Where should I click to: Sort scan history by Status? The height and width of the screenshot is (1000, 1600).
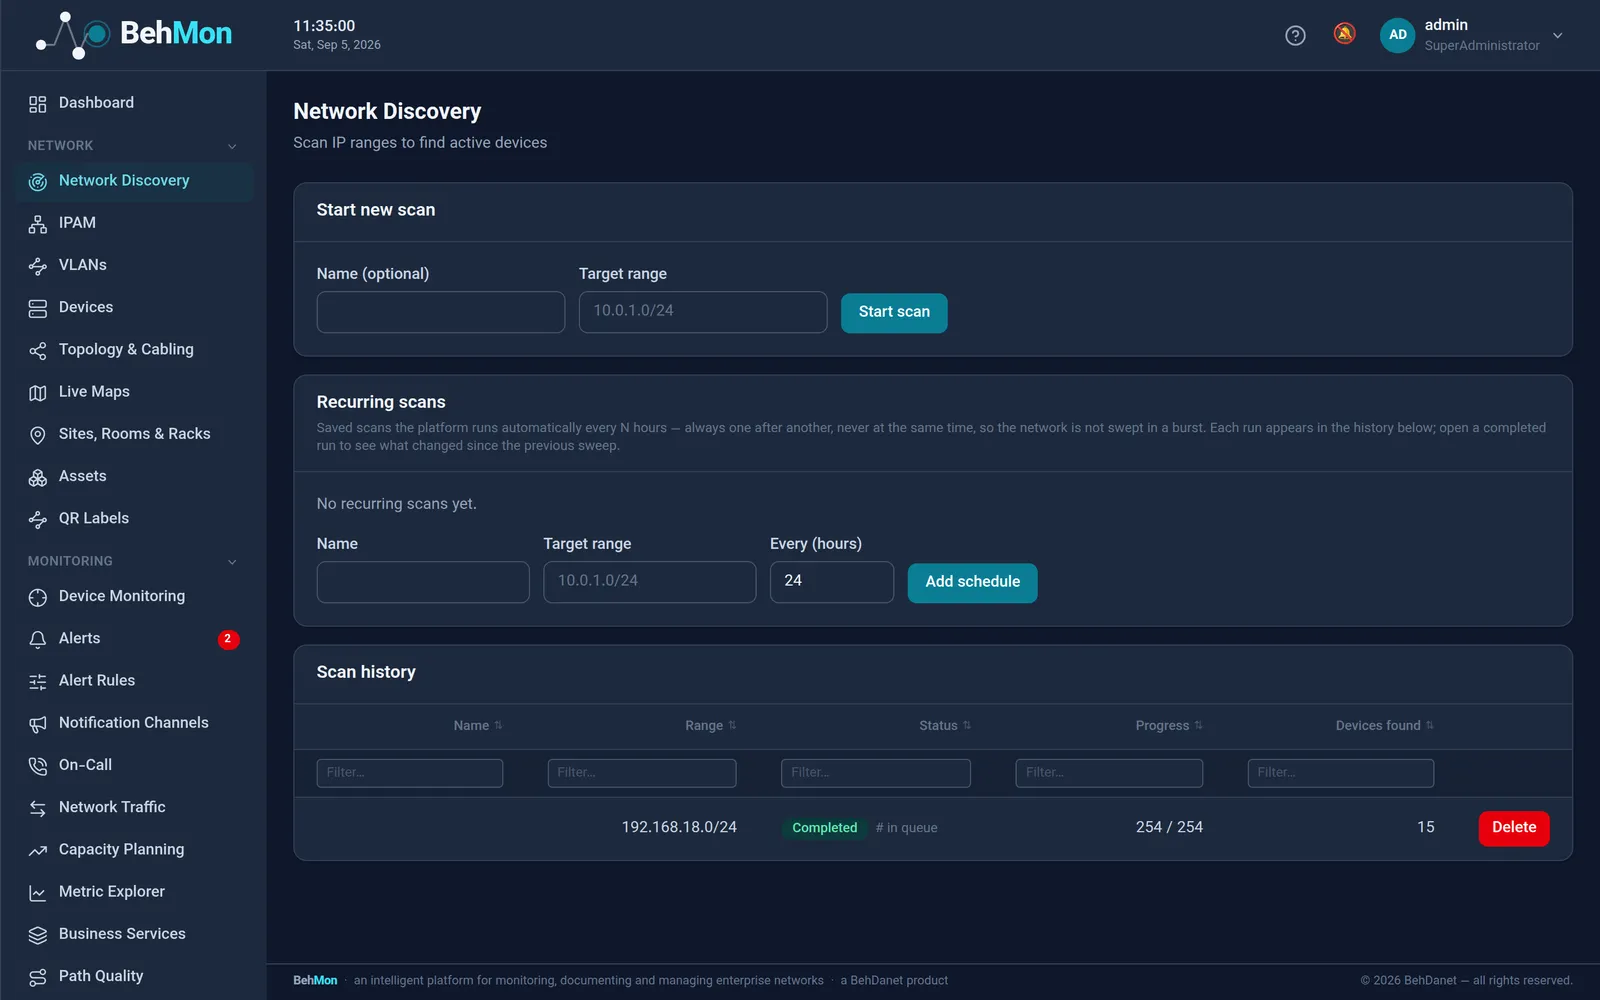(945, 726)
